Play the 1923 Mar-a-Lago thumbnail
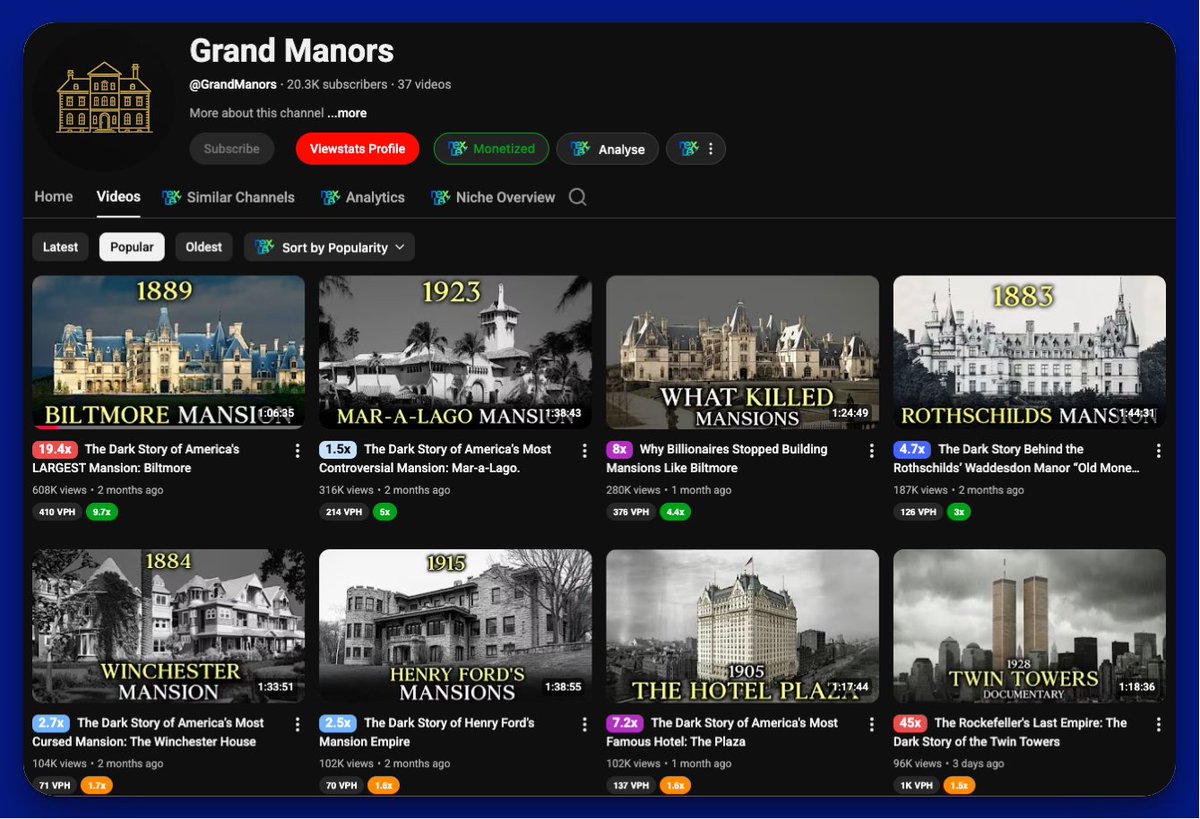The height and width of the screenshot is (819, 1200). click(455, 353)
